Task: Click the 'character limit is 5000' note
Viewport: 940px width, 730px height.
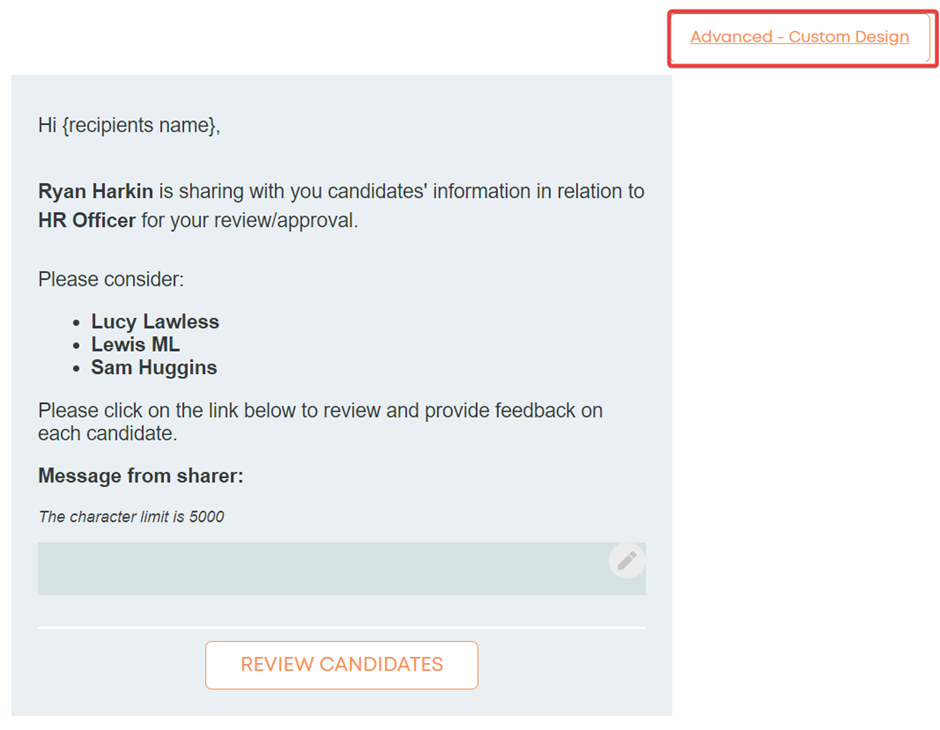Action: (131, 517)
